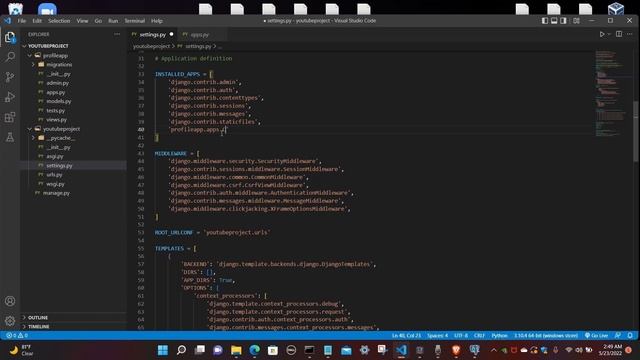Expand the __pycache__ folder
This screenshot has width=640, height=360.
coord(33,138)
